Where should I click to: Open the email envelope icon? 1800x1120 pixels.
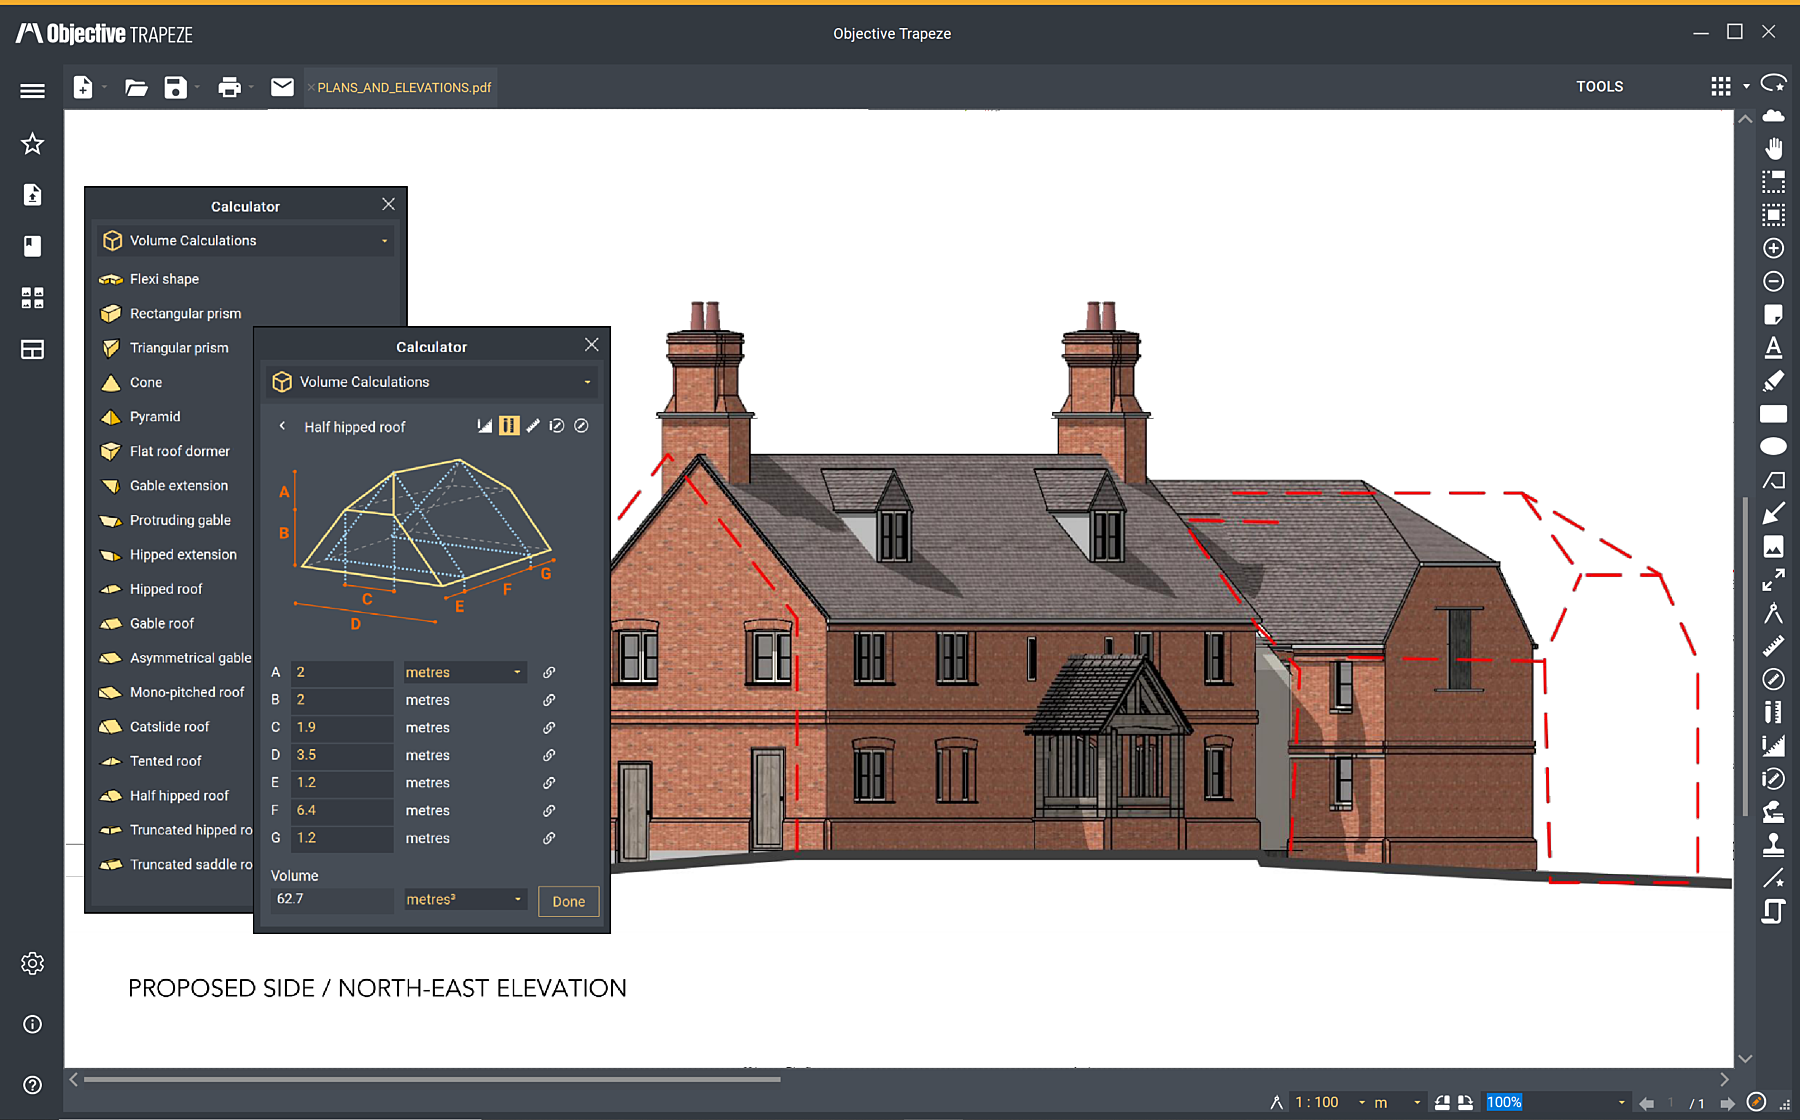click(283, 87)
